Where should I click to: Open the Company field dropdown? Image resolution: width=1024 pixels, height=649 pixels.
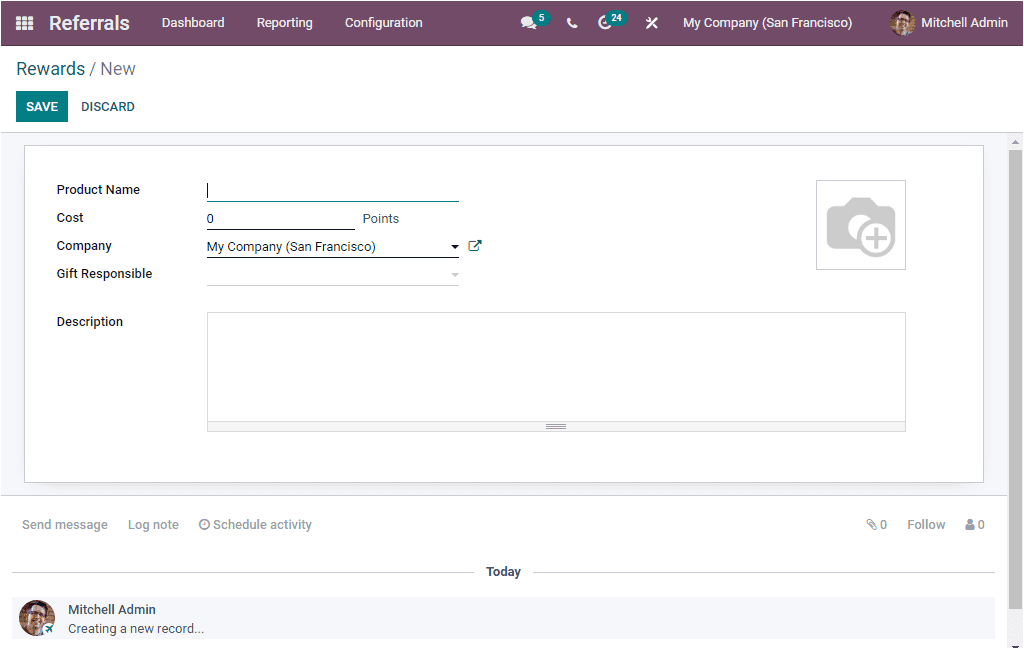[454, 246]
